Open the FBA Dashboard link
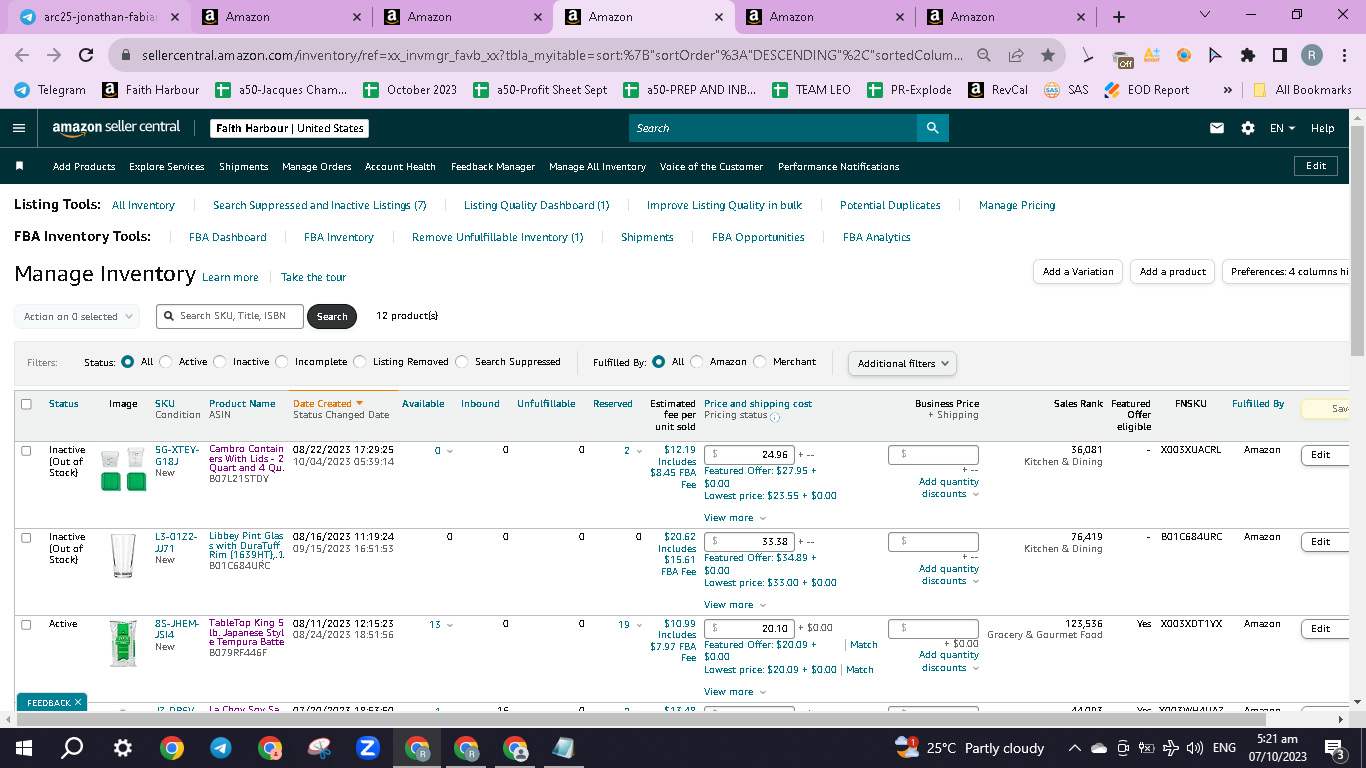 (228, 237)
